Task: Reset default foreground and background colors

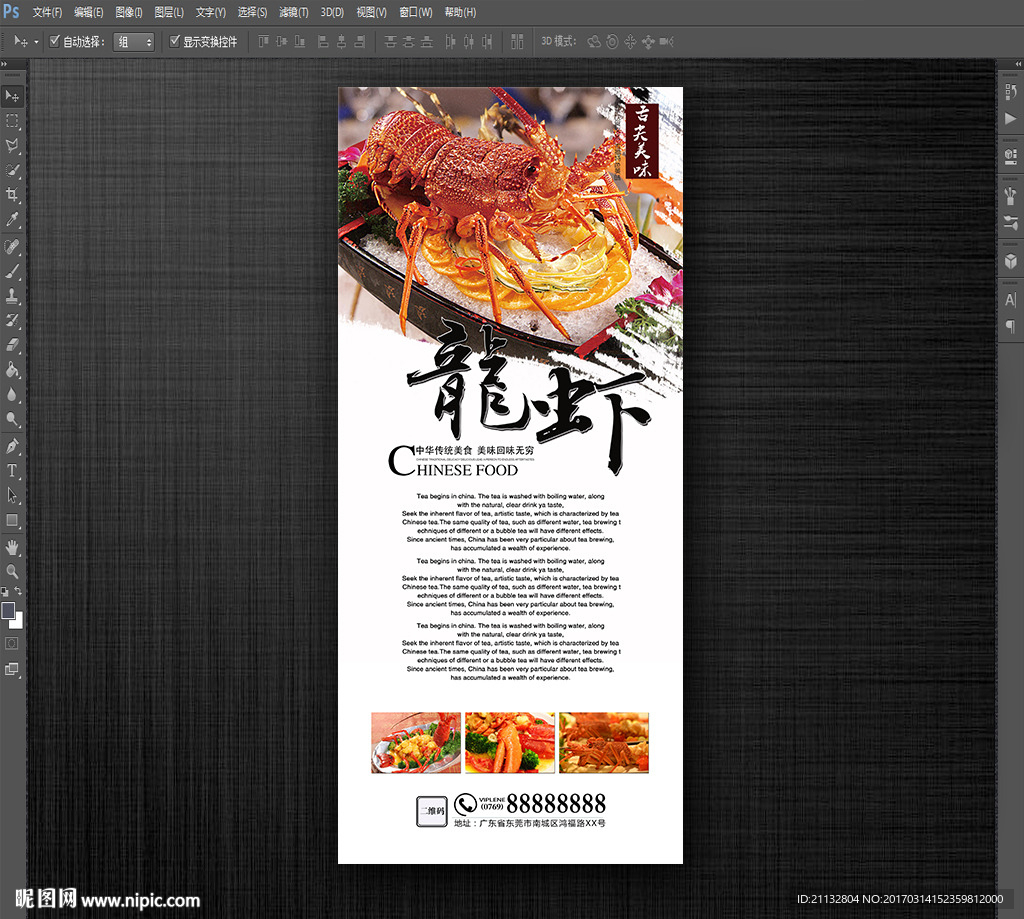Action: pyautogui.click(x=5, y=592)
